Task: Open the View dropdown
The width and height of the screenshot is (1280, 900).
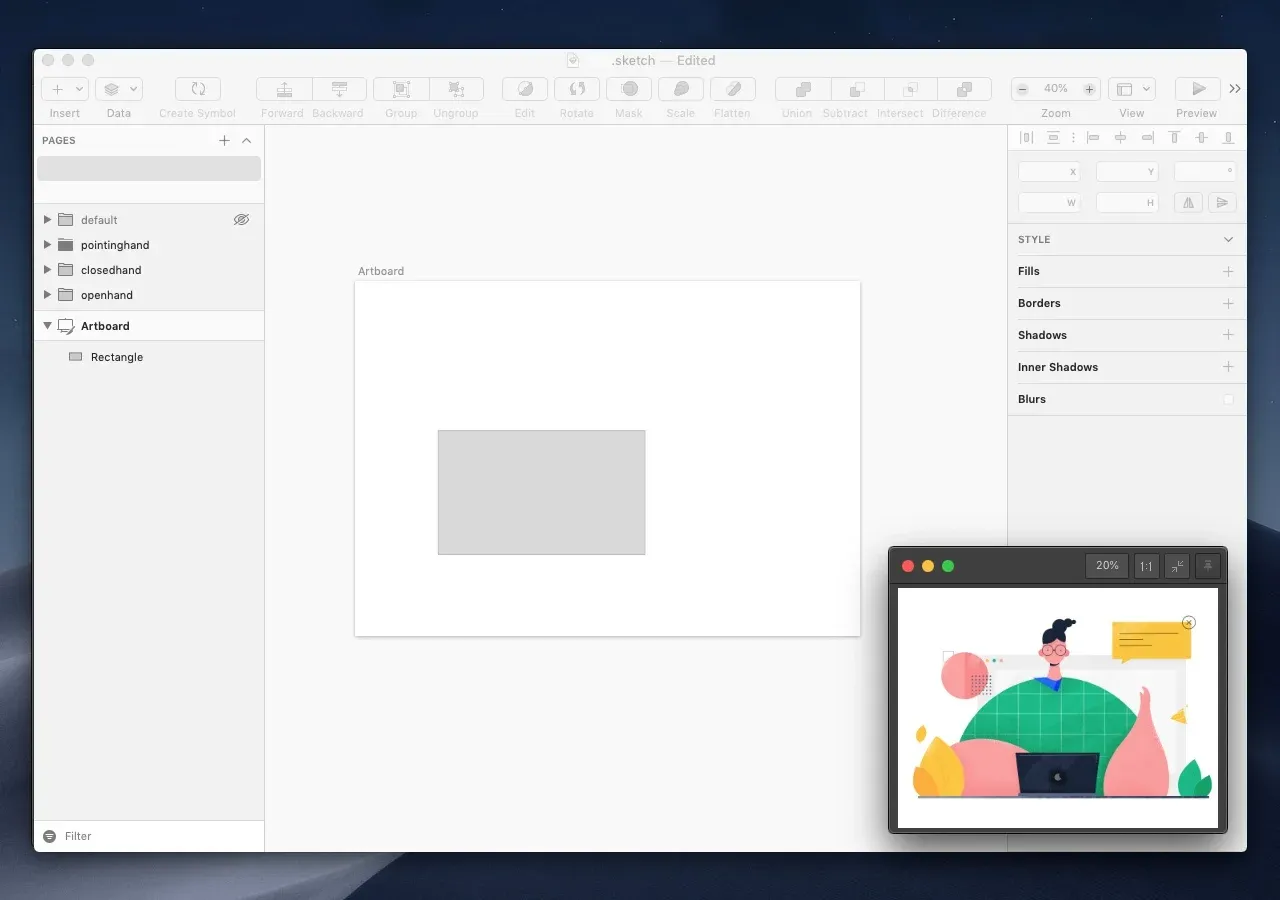Action: [1132, 89]
